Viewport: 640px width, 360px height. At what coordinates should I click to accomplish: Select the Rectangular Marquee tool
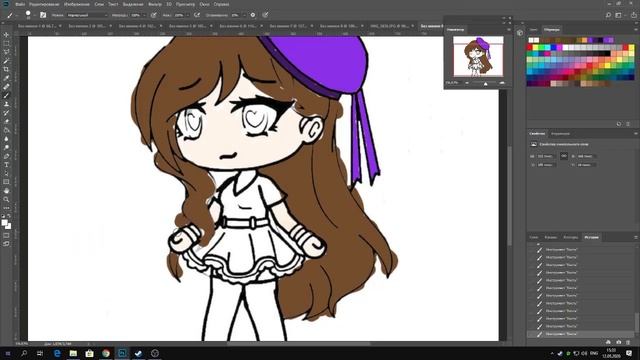point(6,43)
